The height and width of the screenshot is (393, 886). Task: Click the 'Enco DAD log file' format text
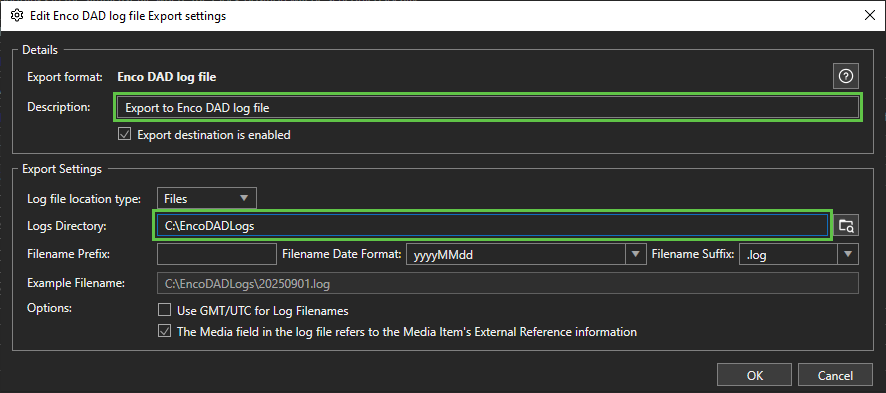click(167, 76)
